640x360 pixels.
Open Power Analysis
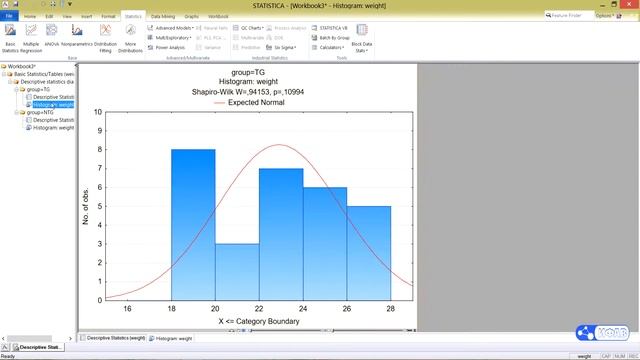pos(167,48)
